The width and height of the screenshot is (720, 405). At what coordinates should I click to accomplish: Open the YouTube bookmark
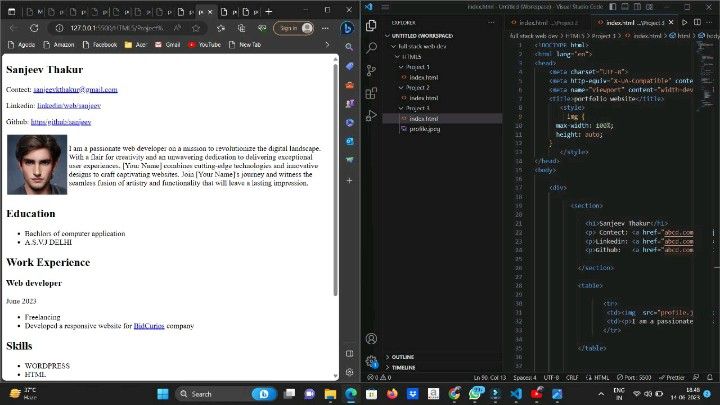coord(204,45)
